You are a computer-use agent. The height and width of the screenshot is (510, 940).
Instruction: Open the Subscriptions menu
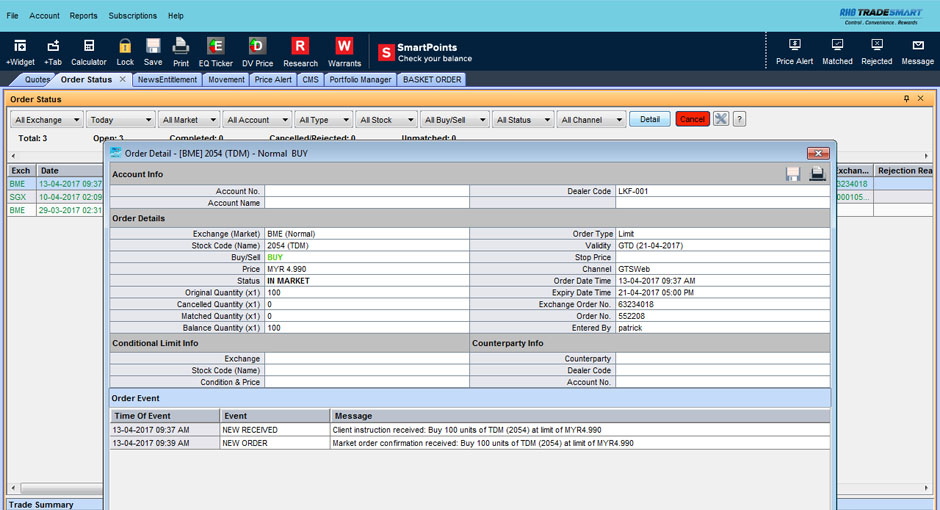(132, 16)
